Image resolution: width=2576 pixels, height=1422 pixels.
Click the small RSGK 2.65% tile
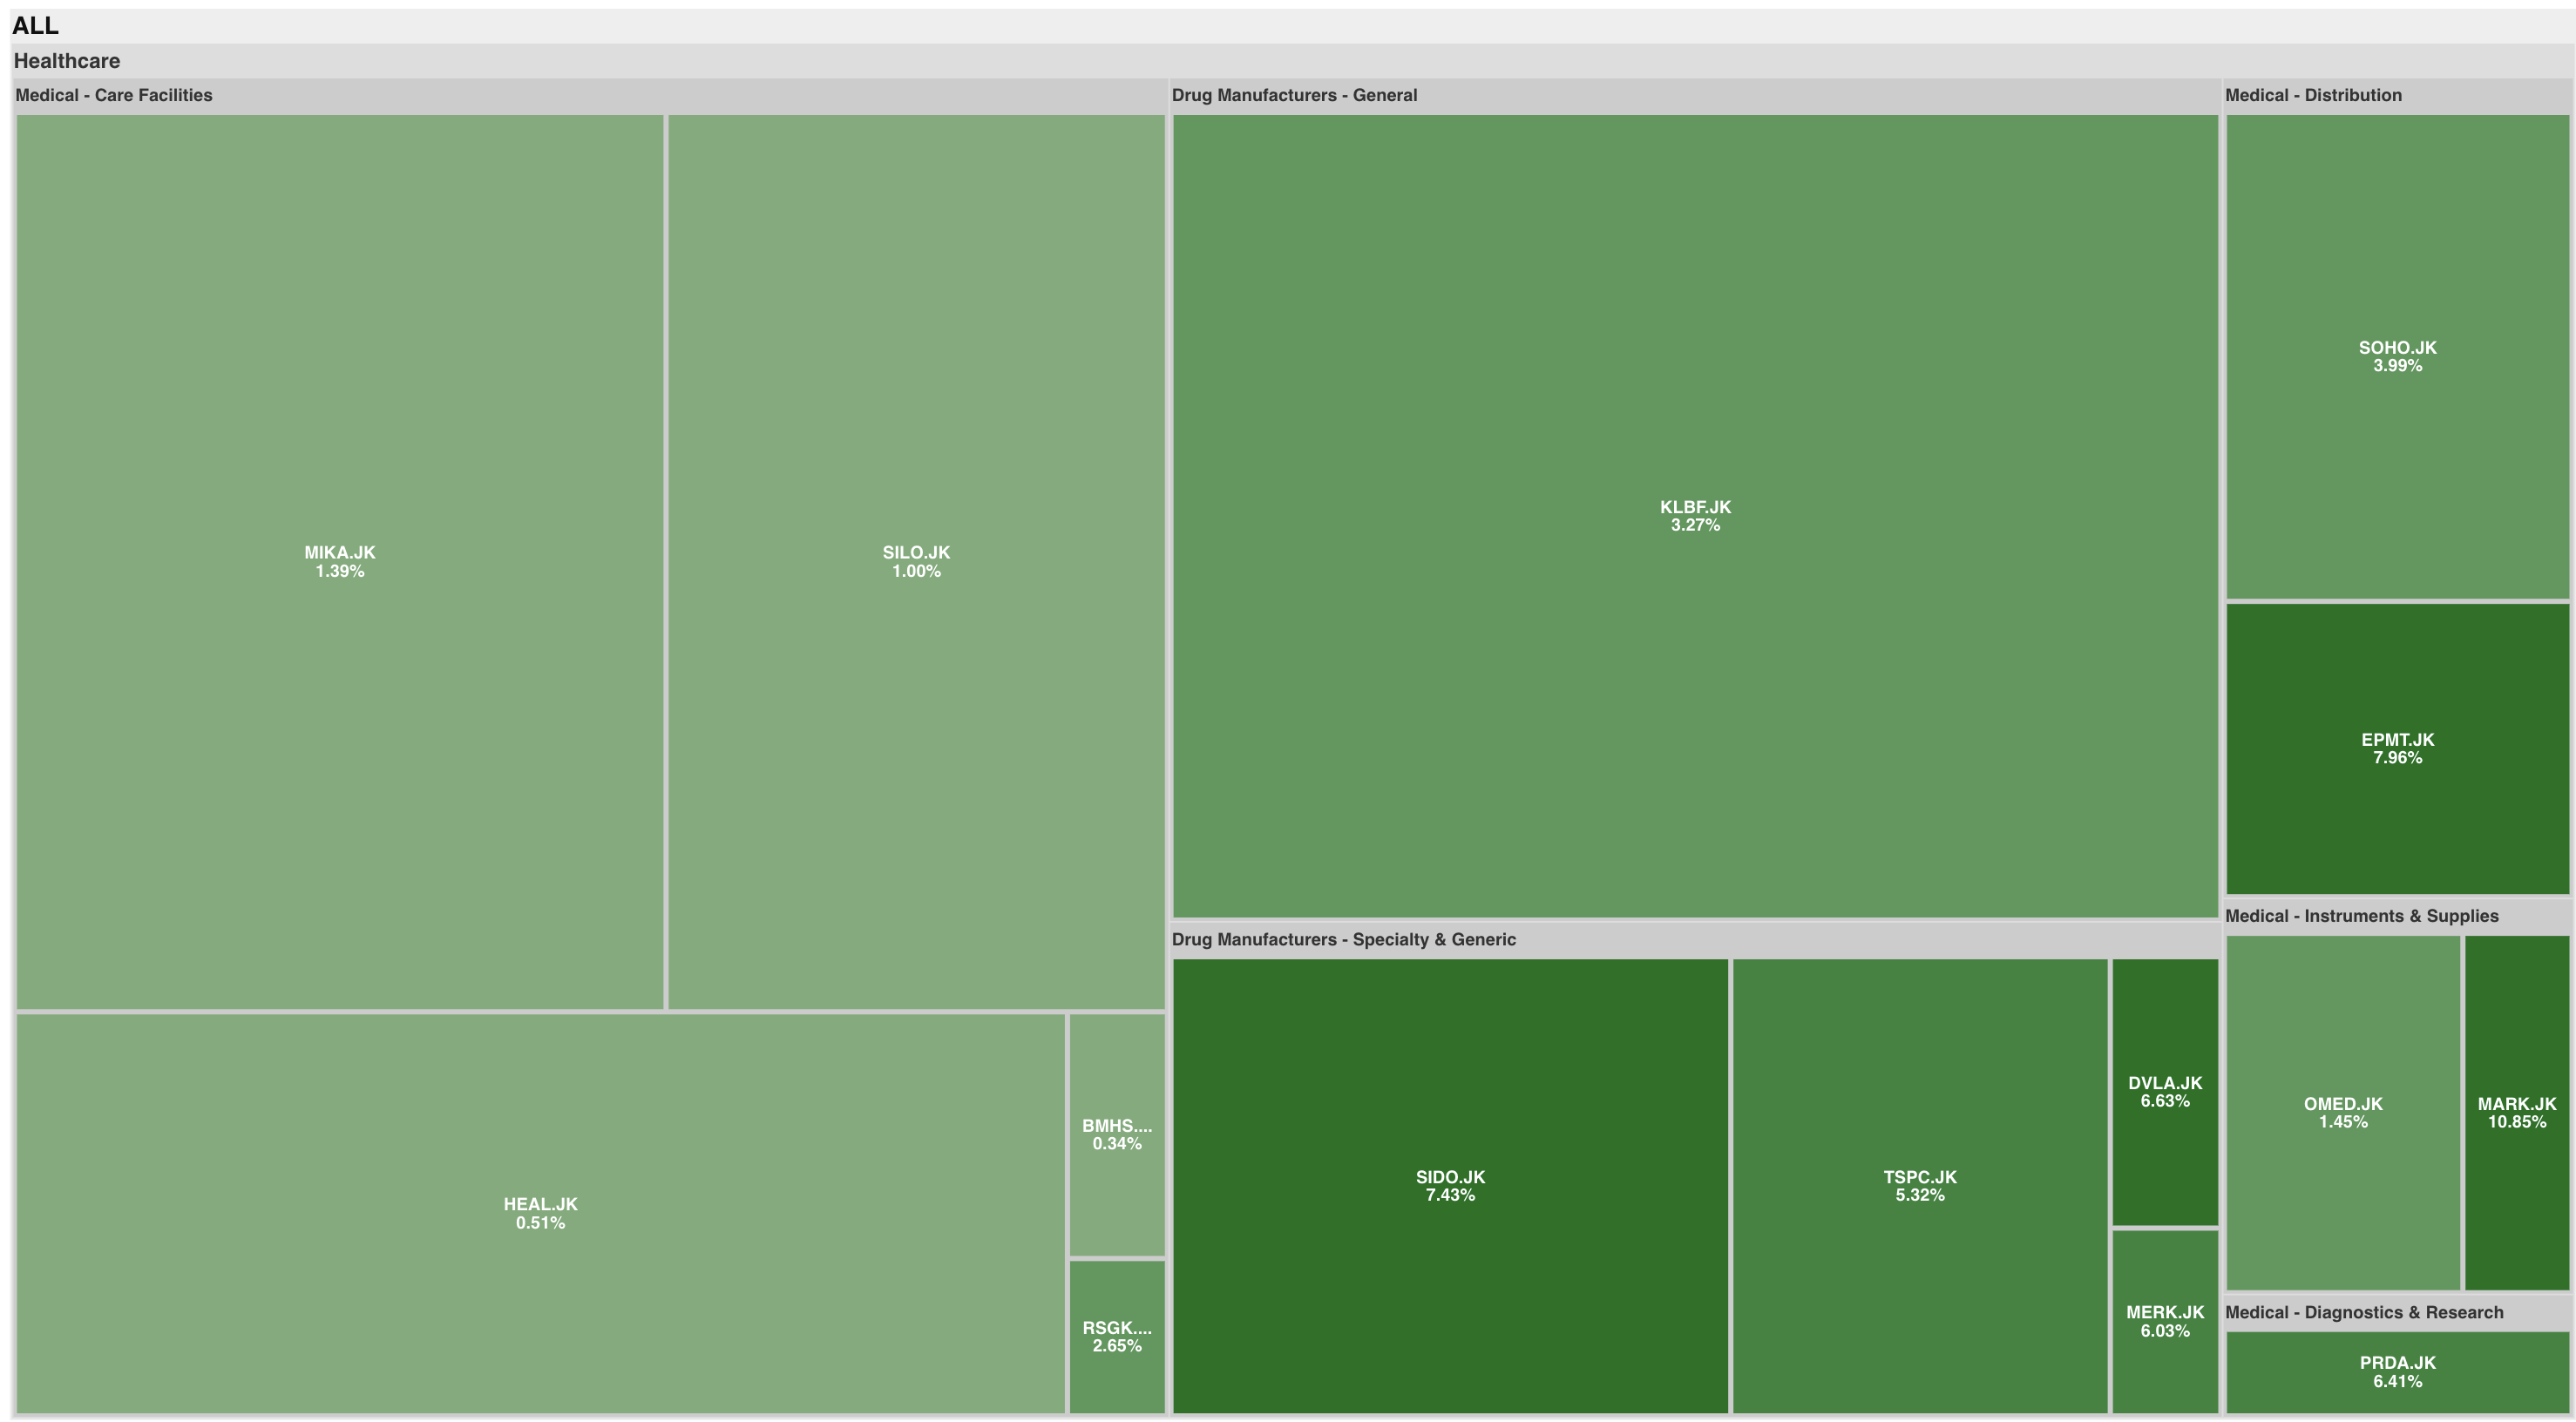coord(1117,1336)
